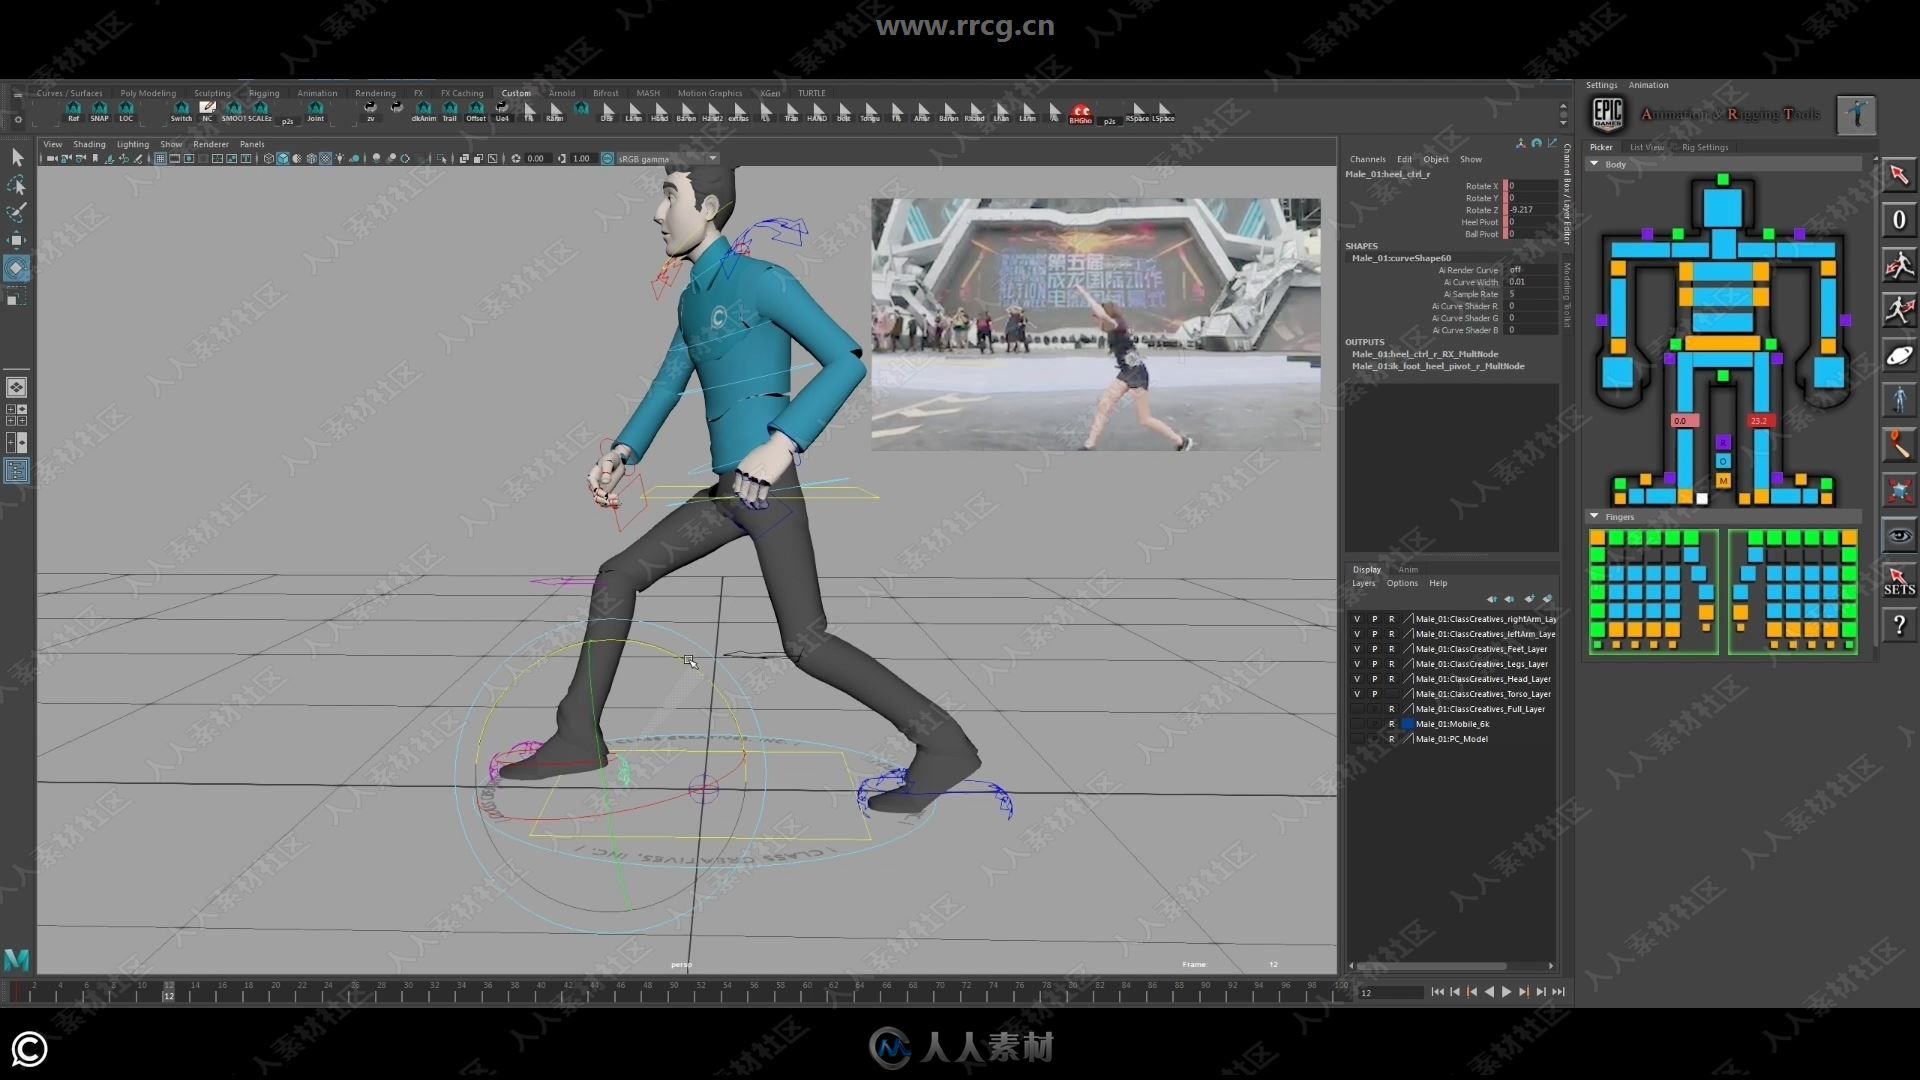Click the Joint shelf button
This screenshot has width=1920, height=1080.
pyautogui.click(x=315, y=111)
